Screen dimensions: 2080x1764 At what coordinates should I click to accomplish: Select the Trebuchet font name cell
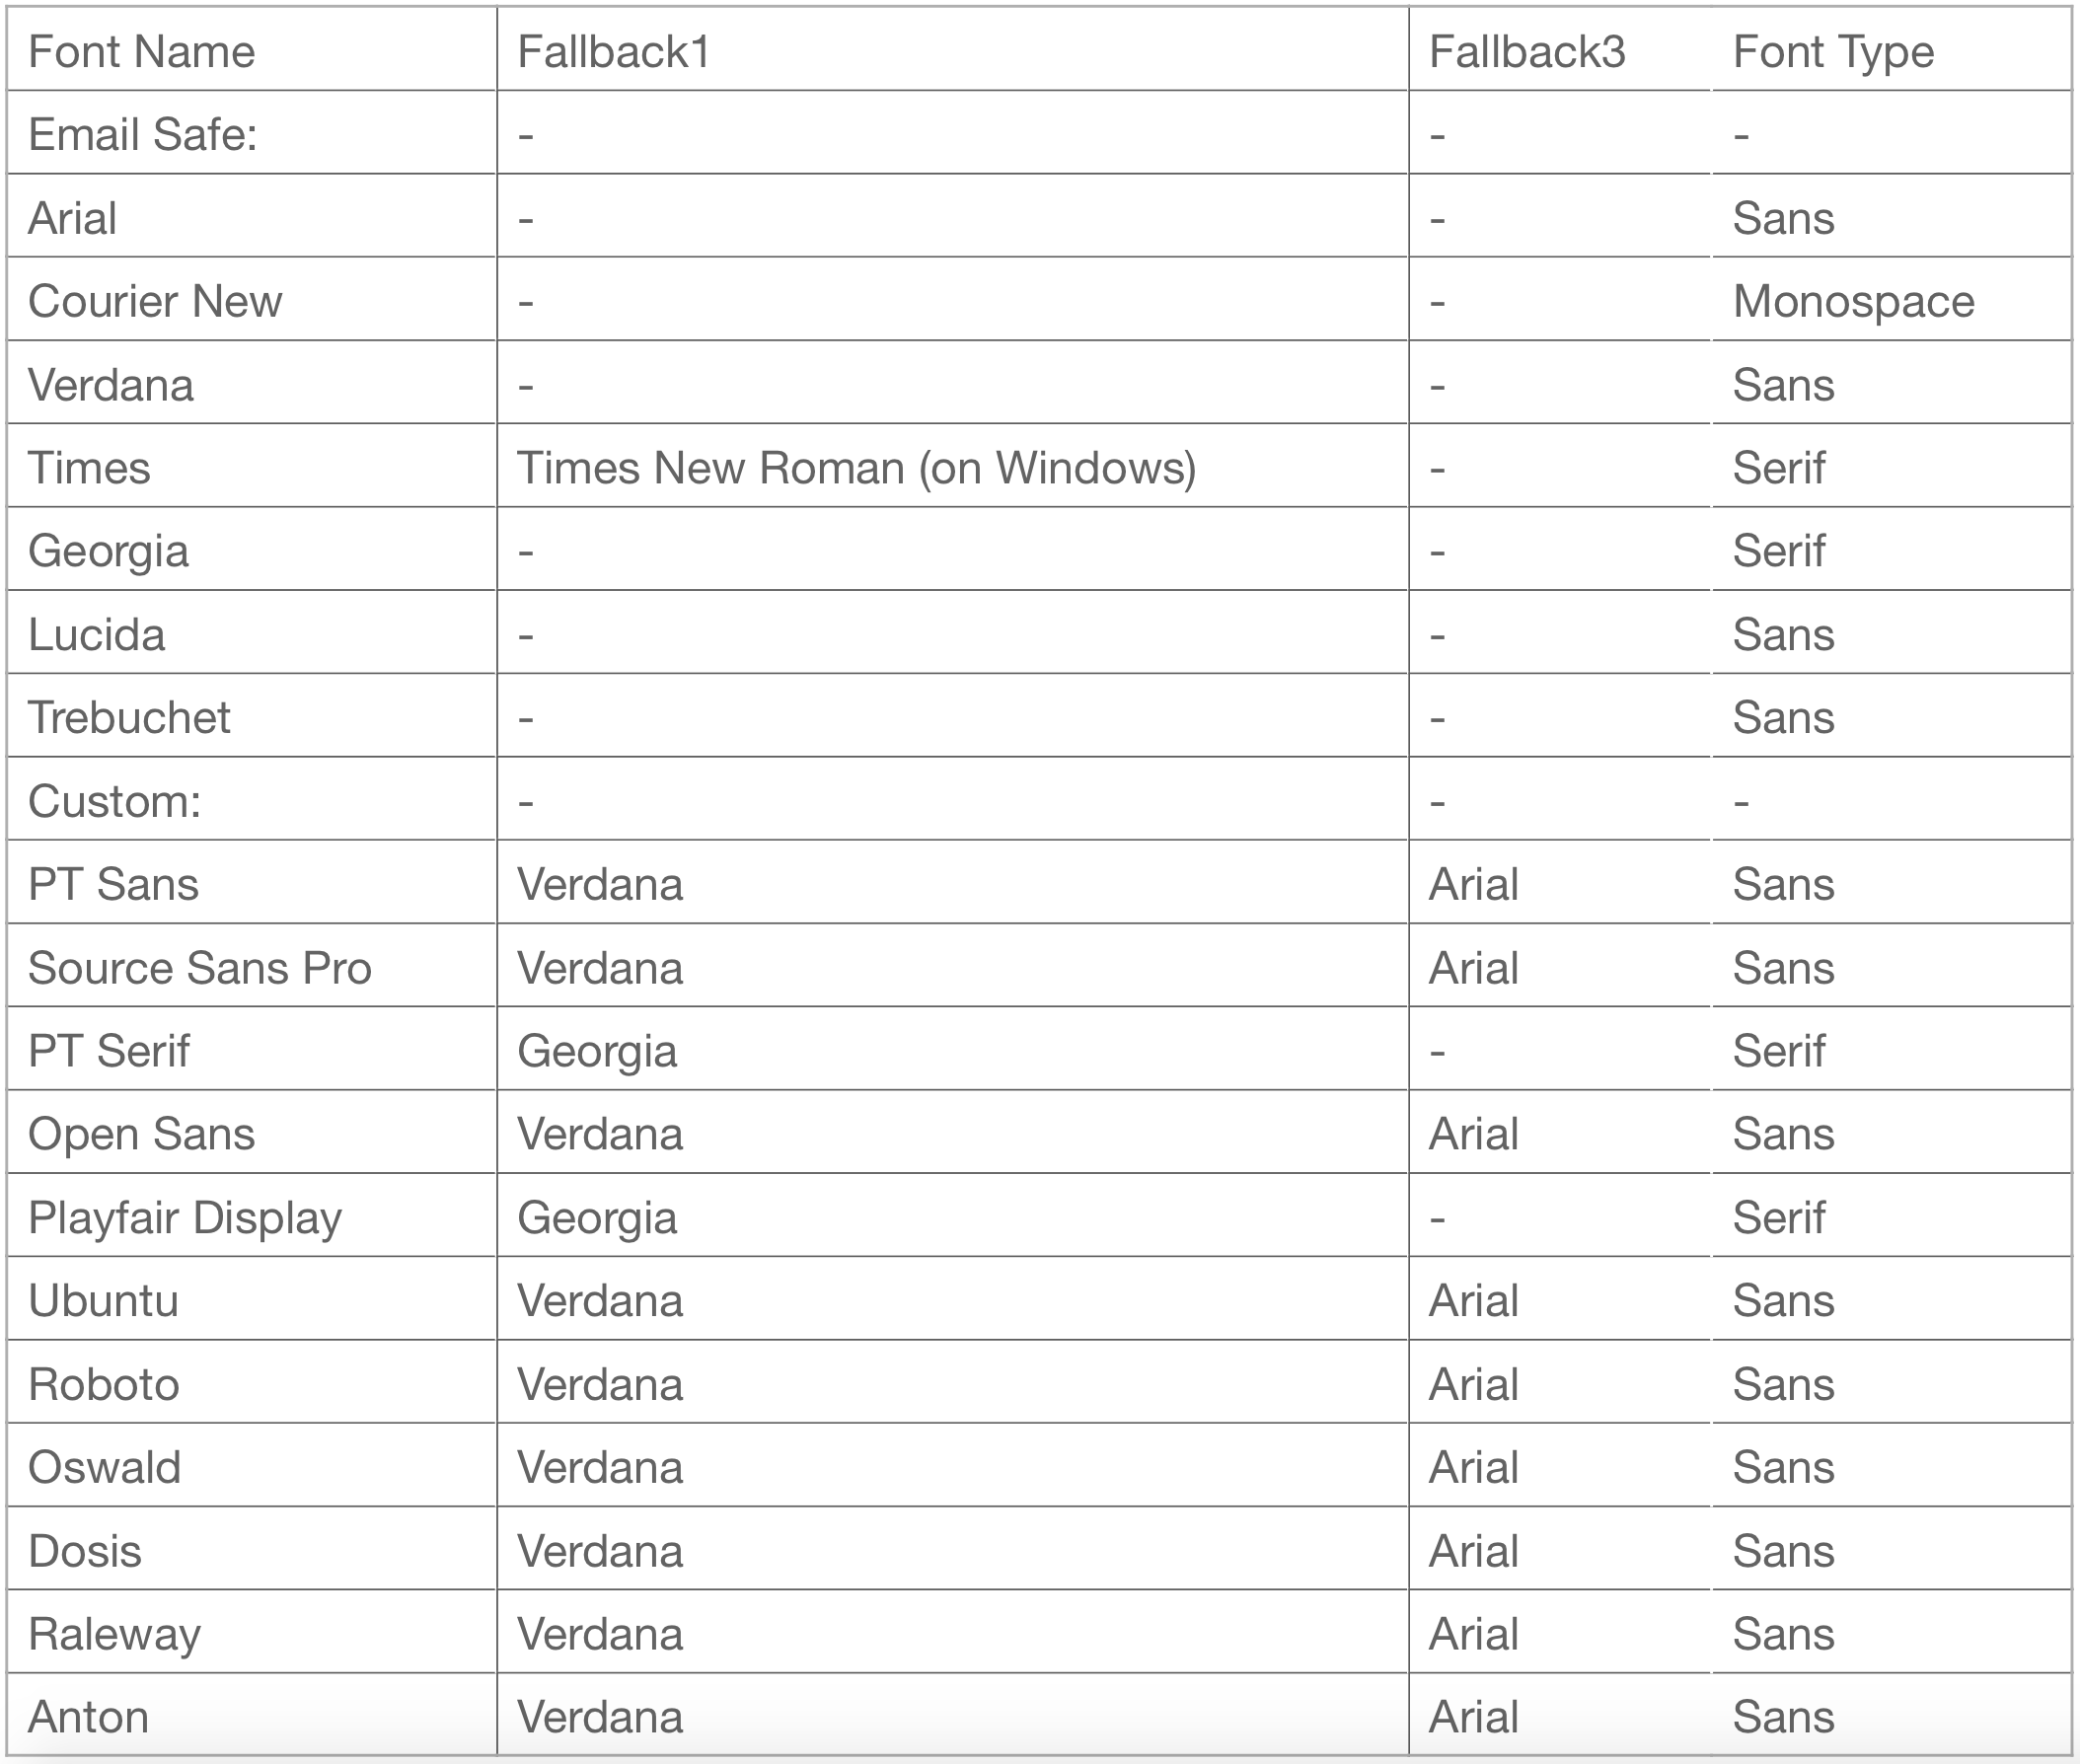click(x=129, y=717)
